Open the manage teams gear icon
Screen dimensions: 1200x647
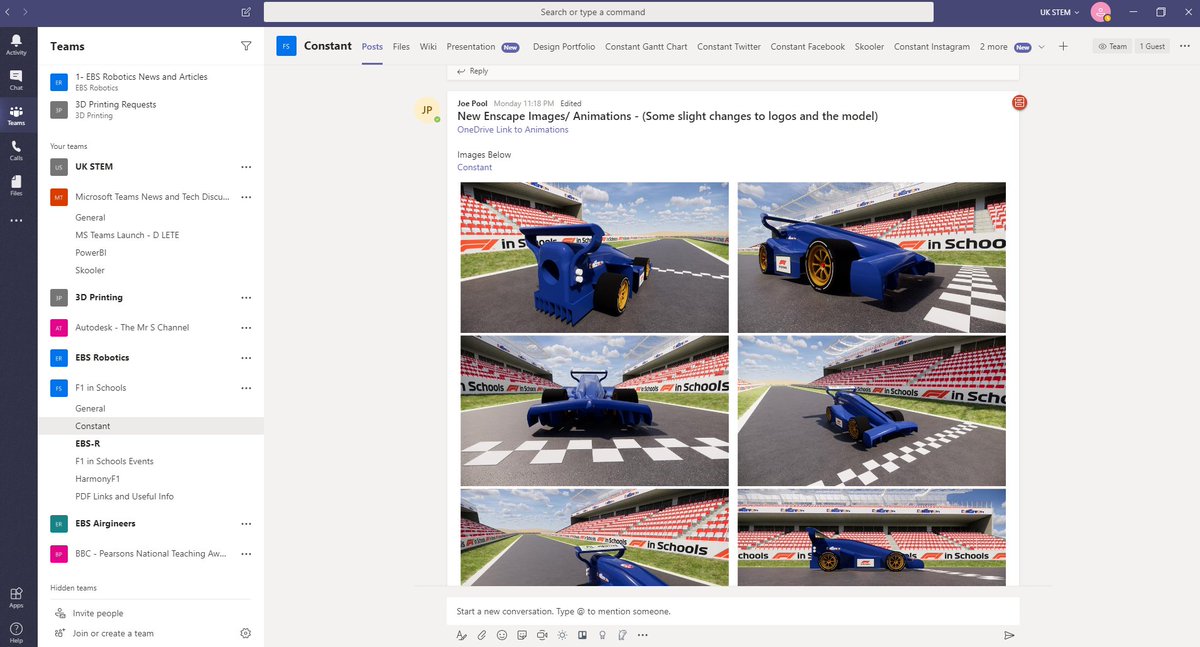pyautogui.click(x=246, y=633)
